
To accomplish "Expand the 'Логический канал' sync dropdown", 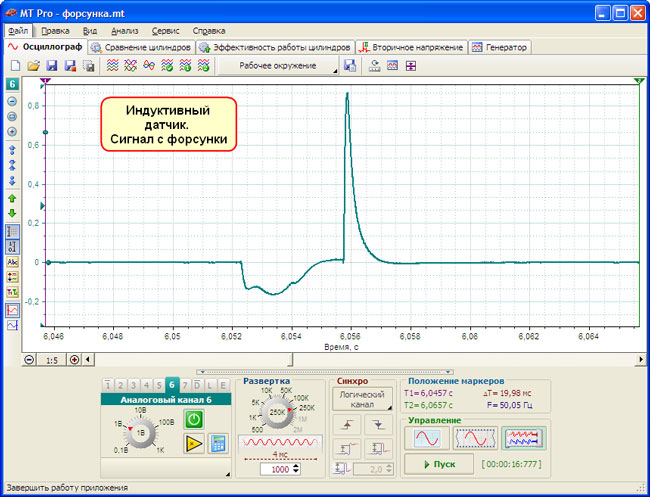I will [x=361, y=400].
